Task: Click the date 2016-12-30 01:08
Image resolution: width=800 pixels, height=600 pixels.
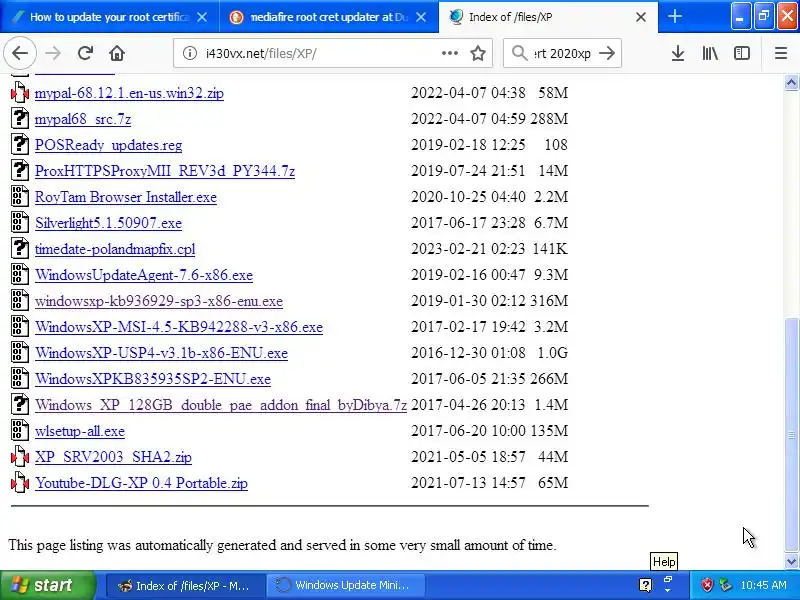Action: (468, 353)
